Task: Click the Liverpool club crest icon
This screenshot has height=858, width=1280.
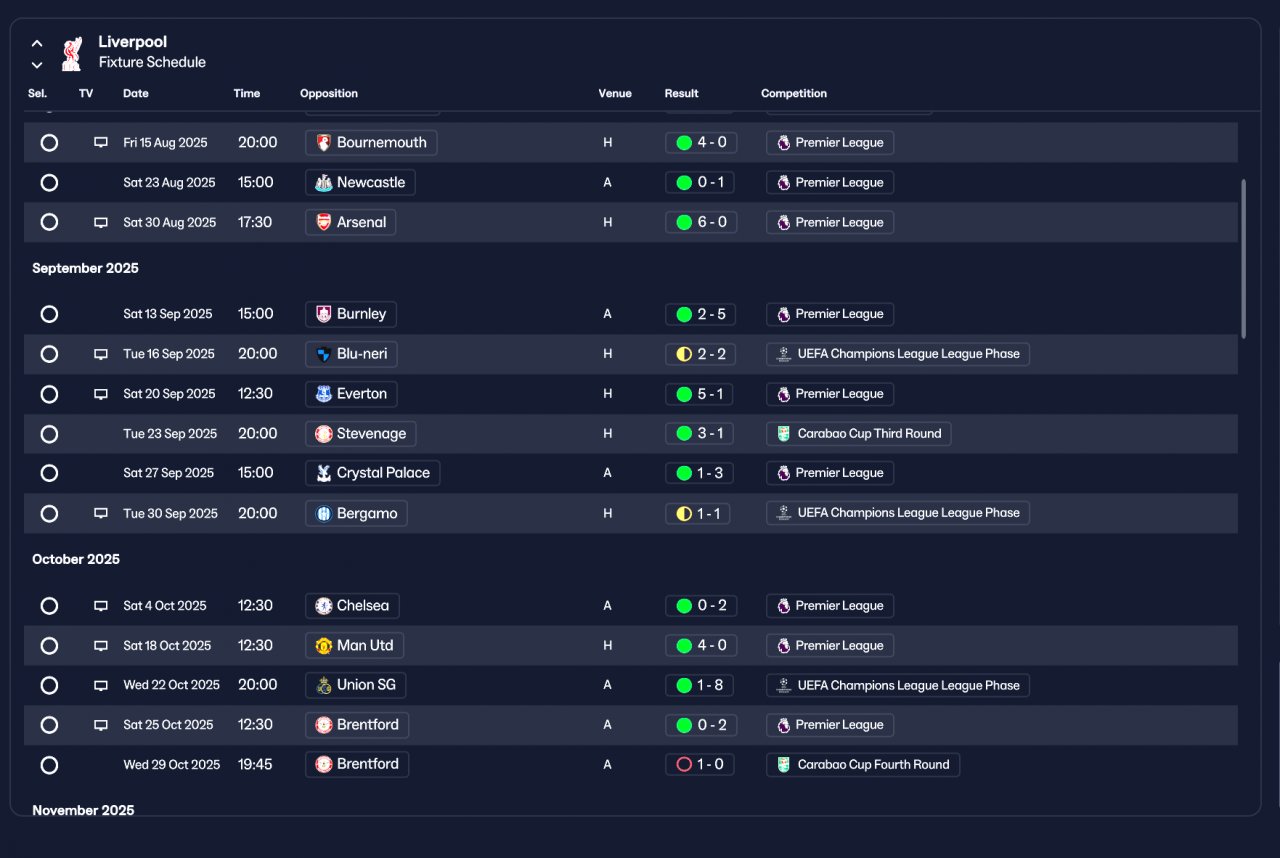Action: [x=72, y=53]
